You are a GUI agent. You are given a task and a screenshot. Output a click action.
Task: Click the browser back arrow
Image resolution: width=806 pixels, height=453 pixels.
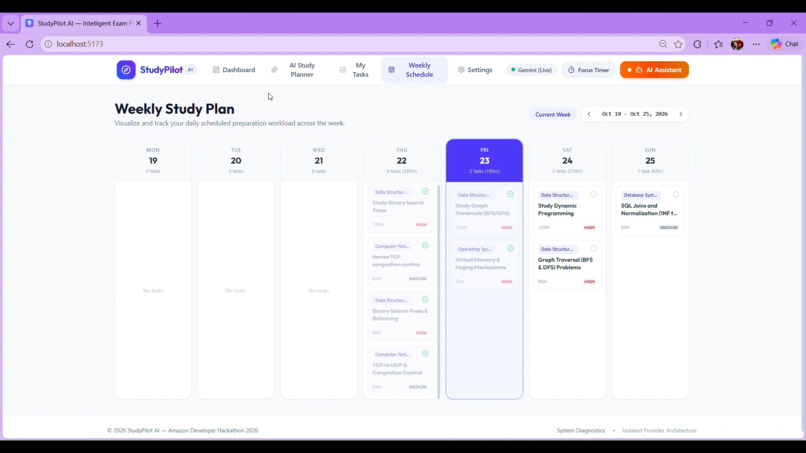(10, 44)
